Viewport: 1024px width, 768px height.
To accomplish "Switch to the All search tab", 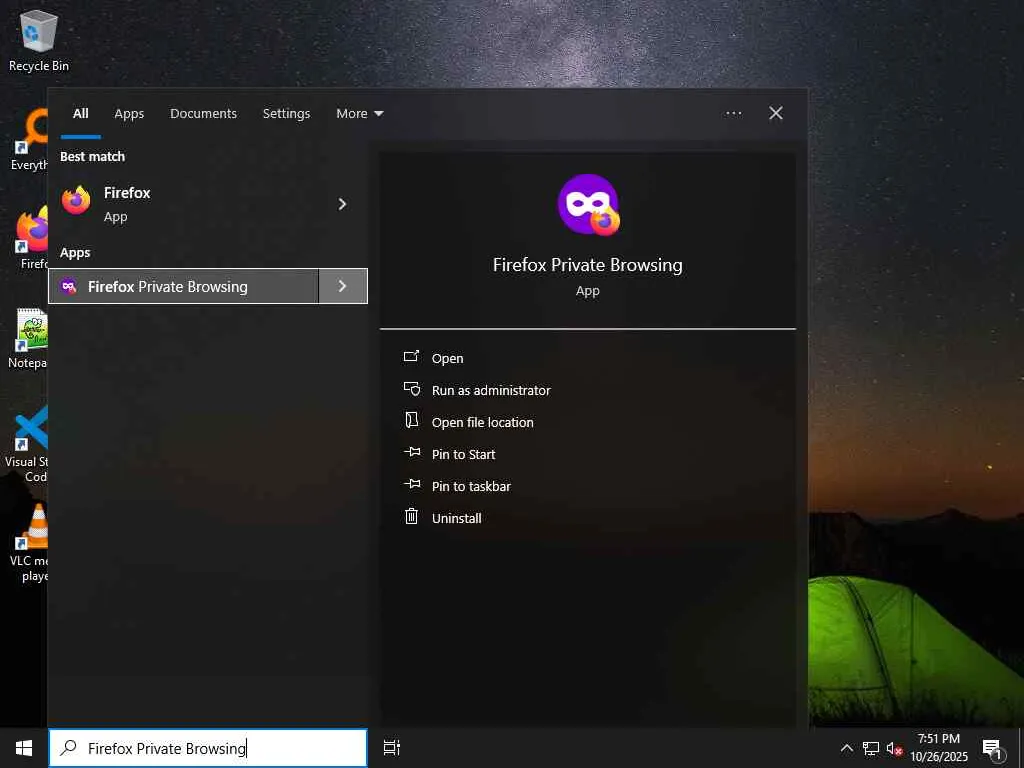I will [80, 114].
